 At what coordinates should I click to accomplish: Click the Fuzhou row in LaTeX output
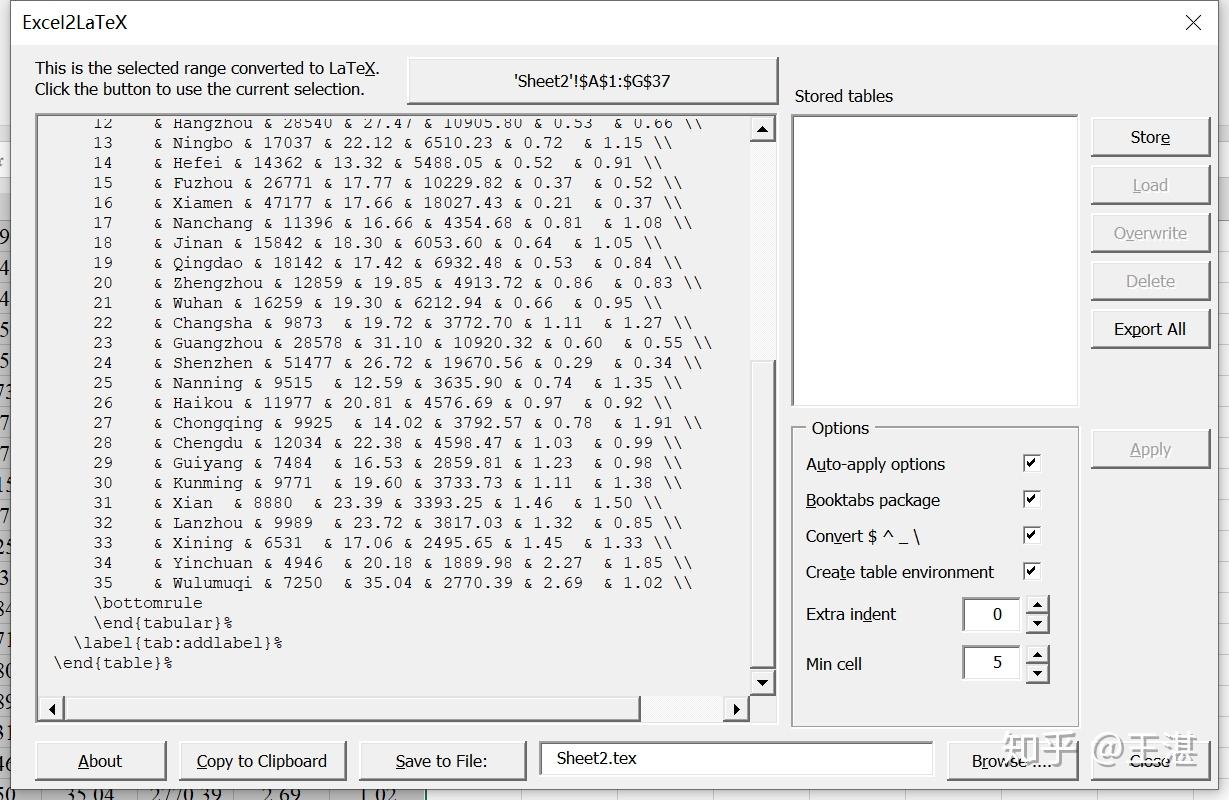[388, 183]
